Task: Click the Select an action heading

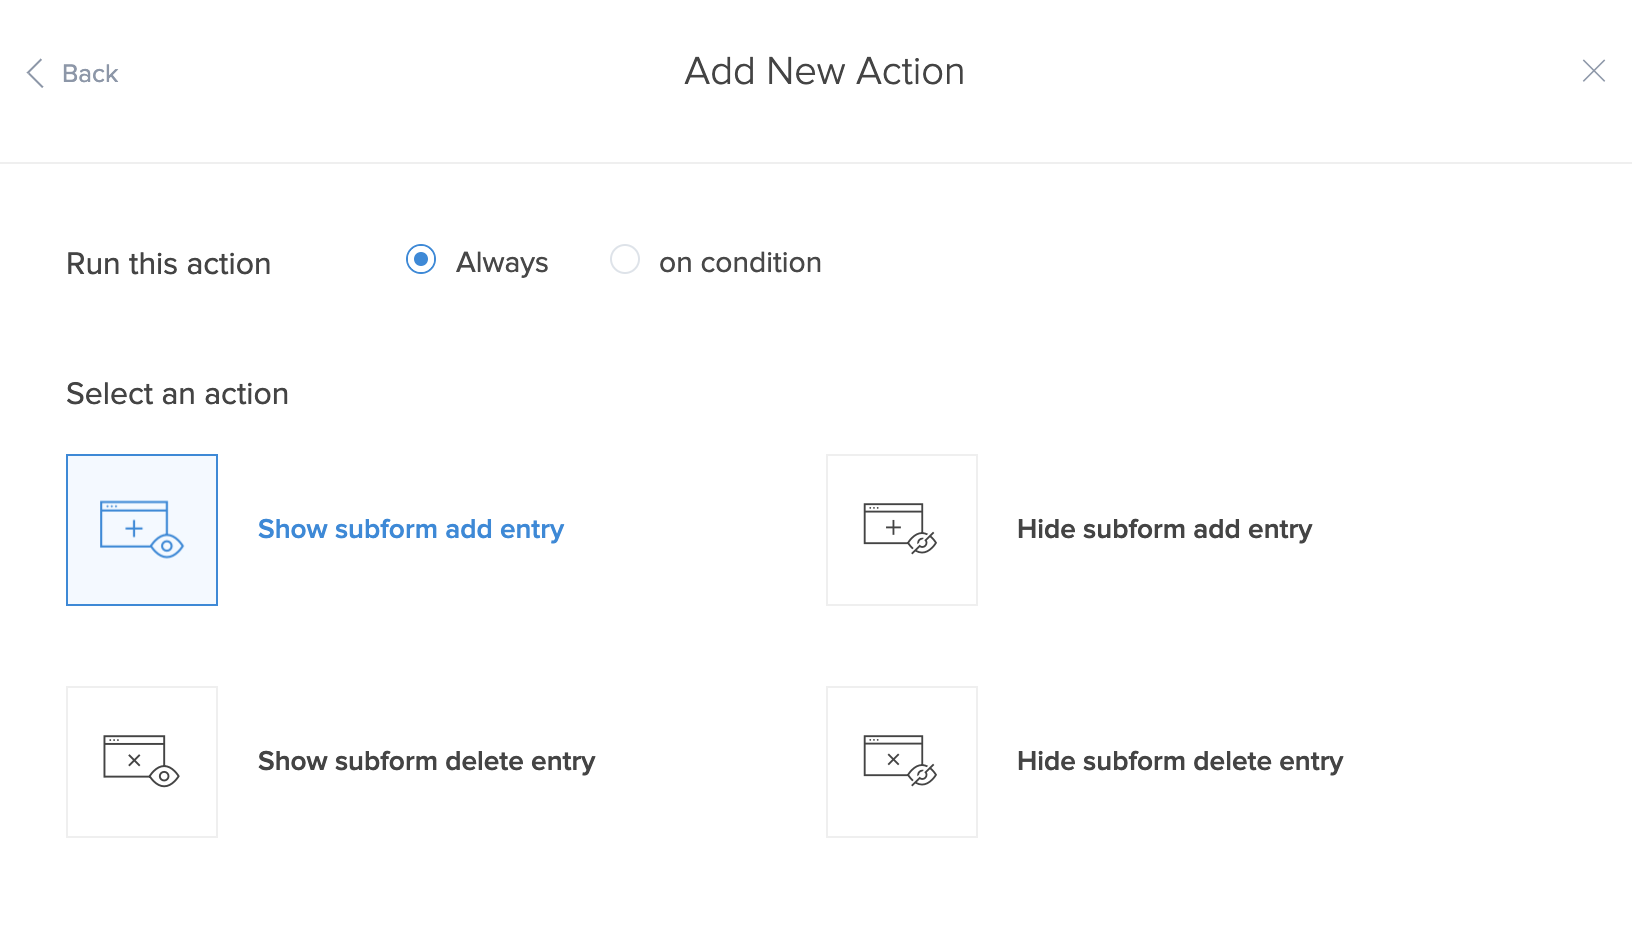Action: tap(177, 394)
